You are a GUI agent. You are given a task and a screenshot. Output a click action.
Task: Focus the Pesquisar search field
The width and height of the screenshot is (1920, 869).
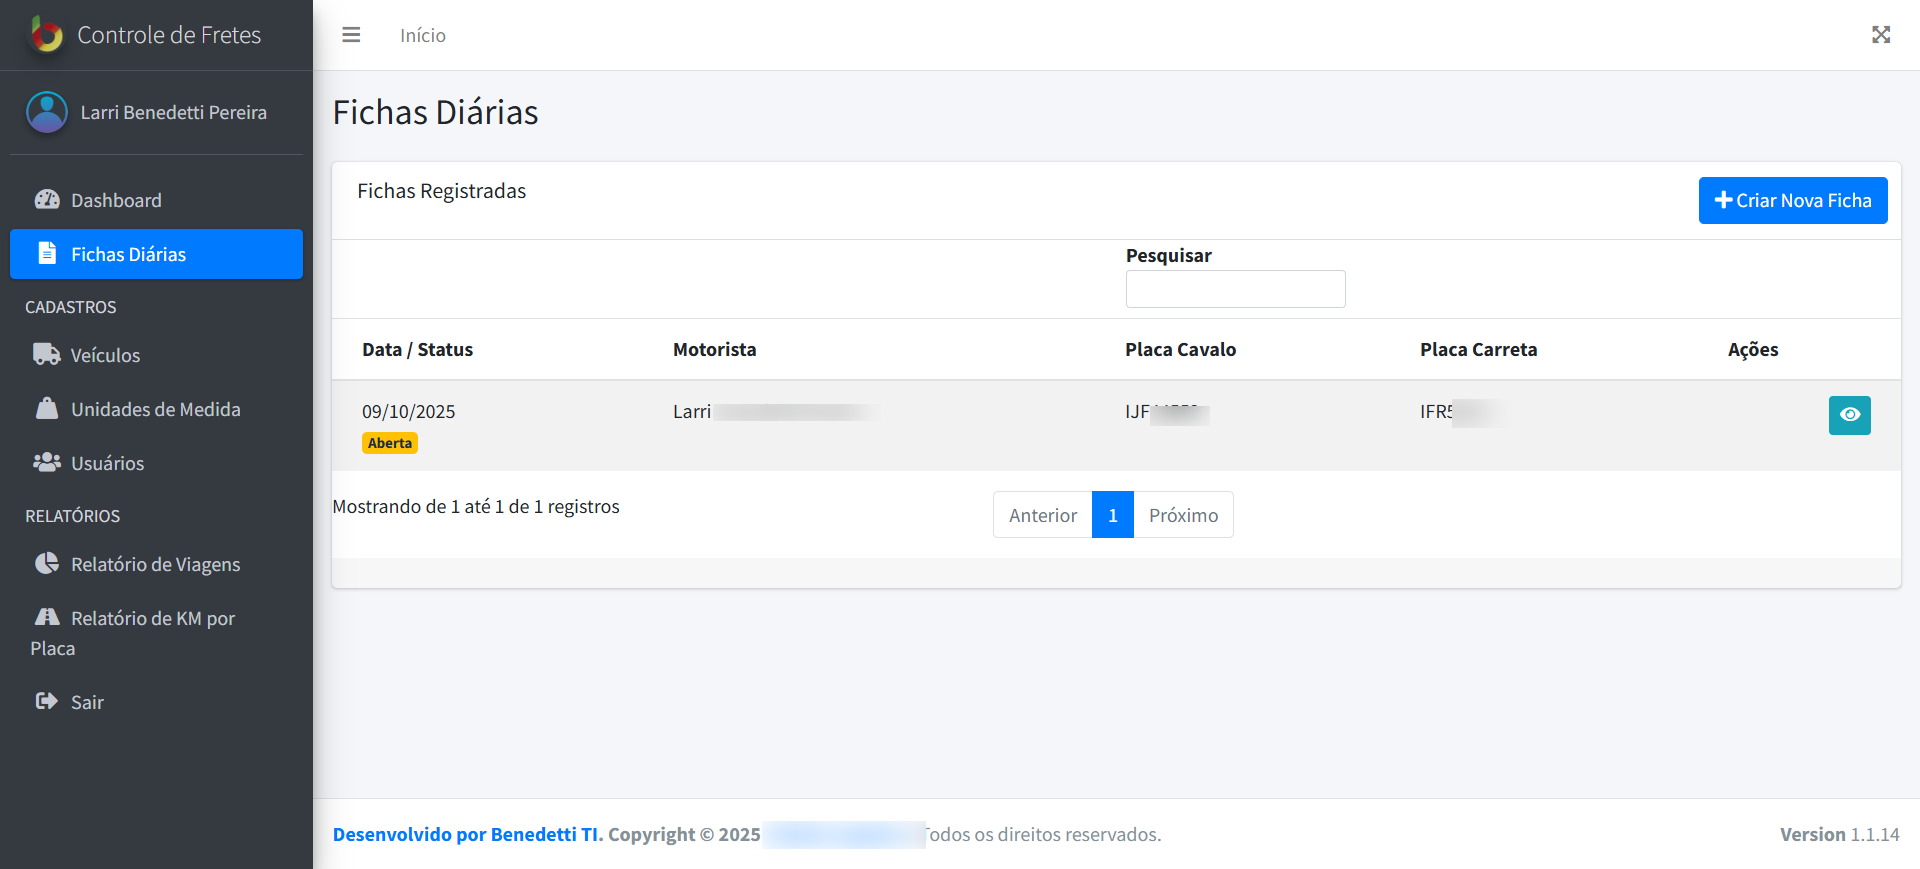(1235, 289)
